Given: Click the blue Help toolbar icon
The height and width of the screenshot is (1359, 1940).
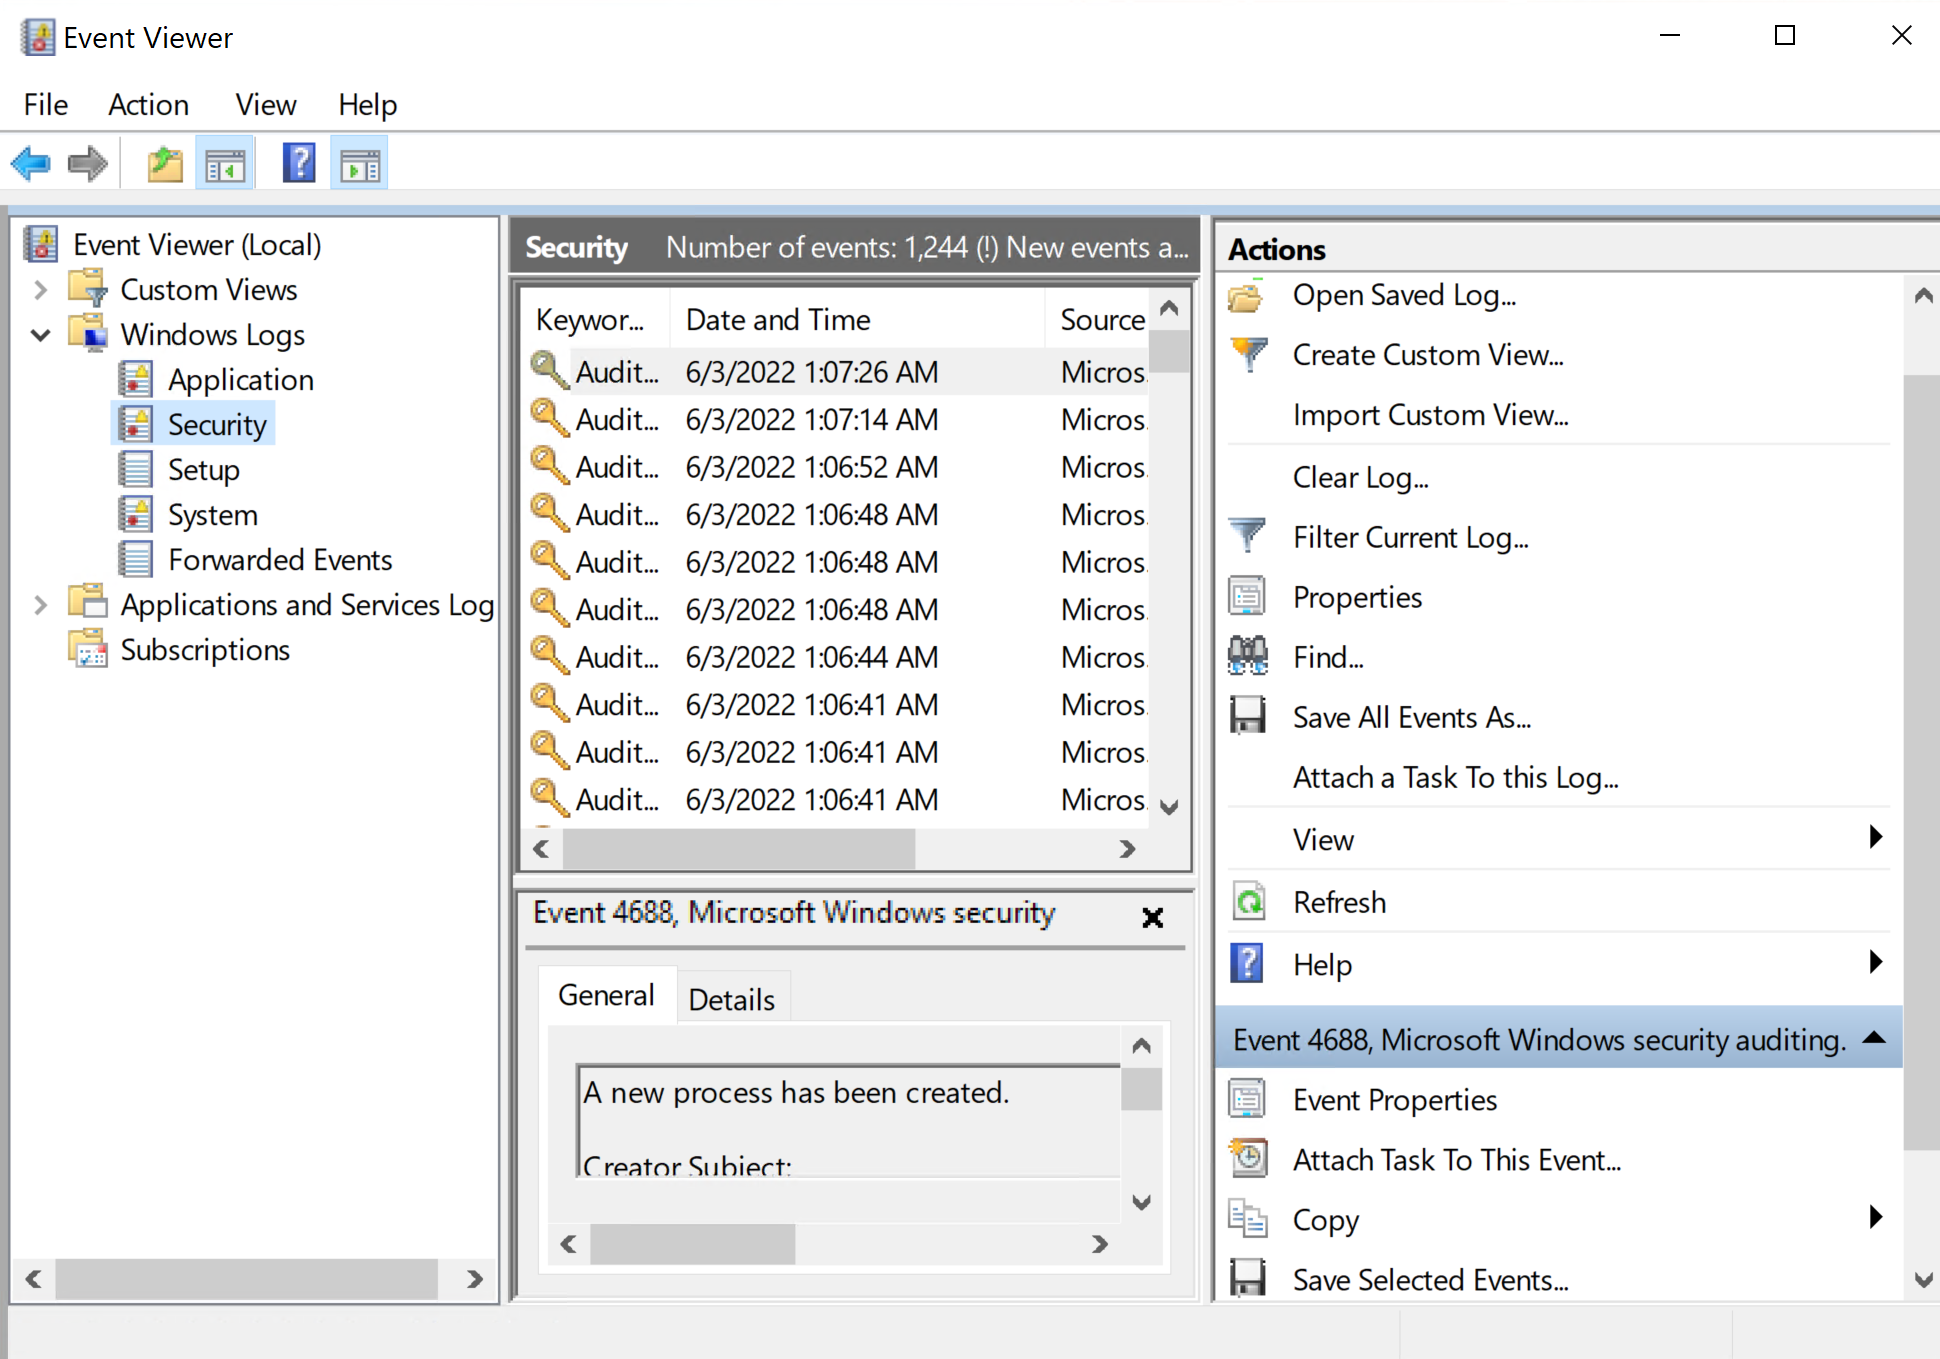Looking at the screenshot, I should coord(299,163).
